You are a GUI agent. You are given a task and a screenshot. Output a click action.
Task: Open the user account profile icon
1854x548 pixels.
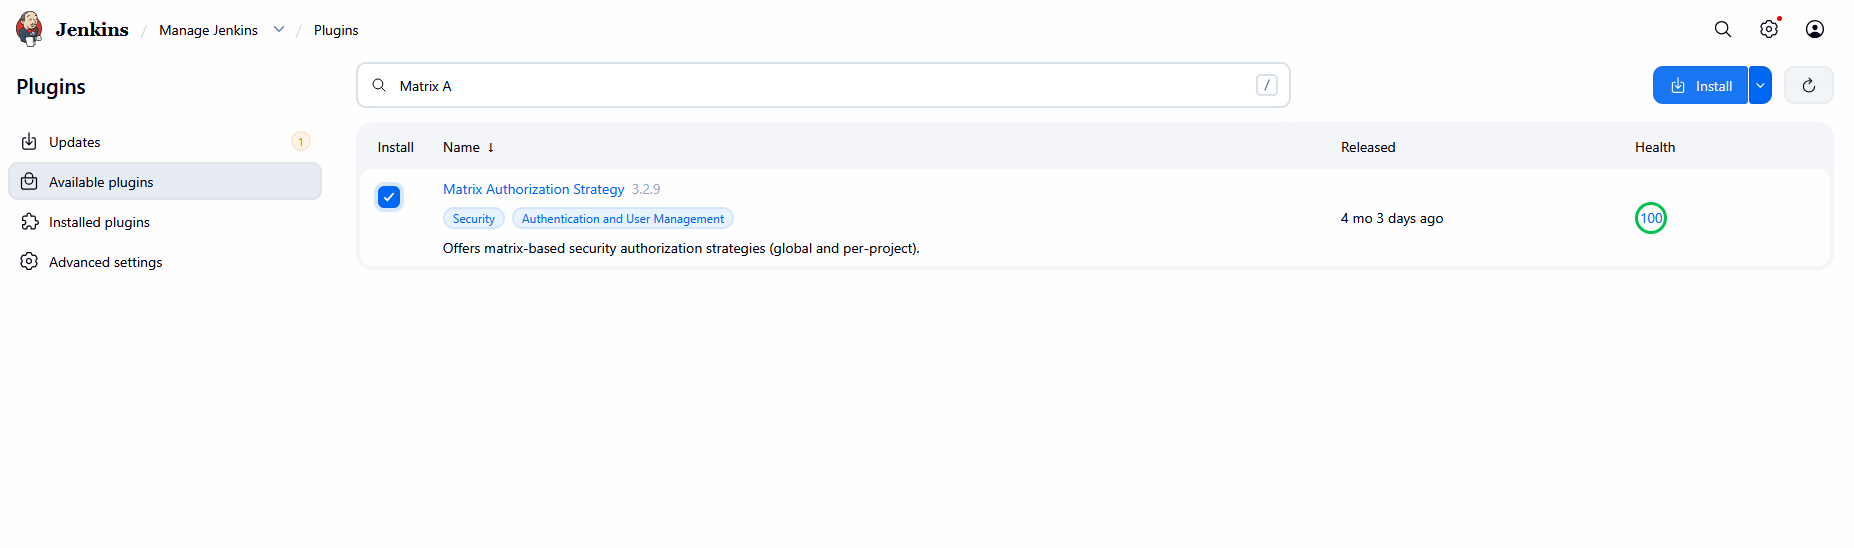pos(1814,29)
